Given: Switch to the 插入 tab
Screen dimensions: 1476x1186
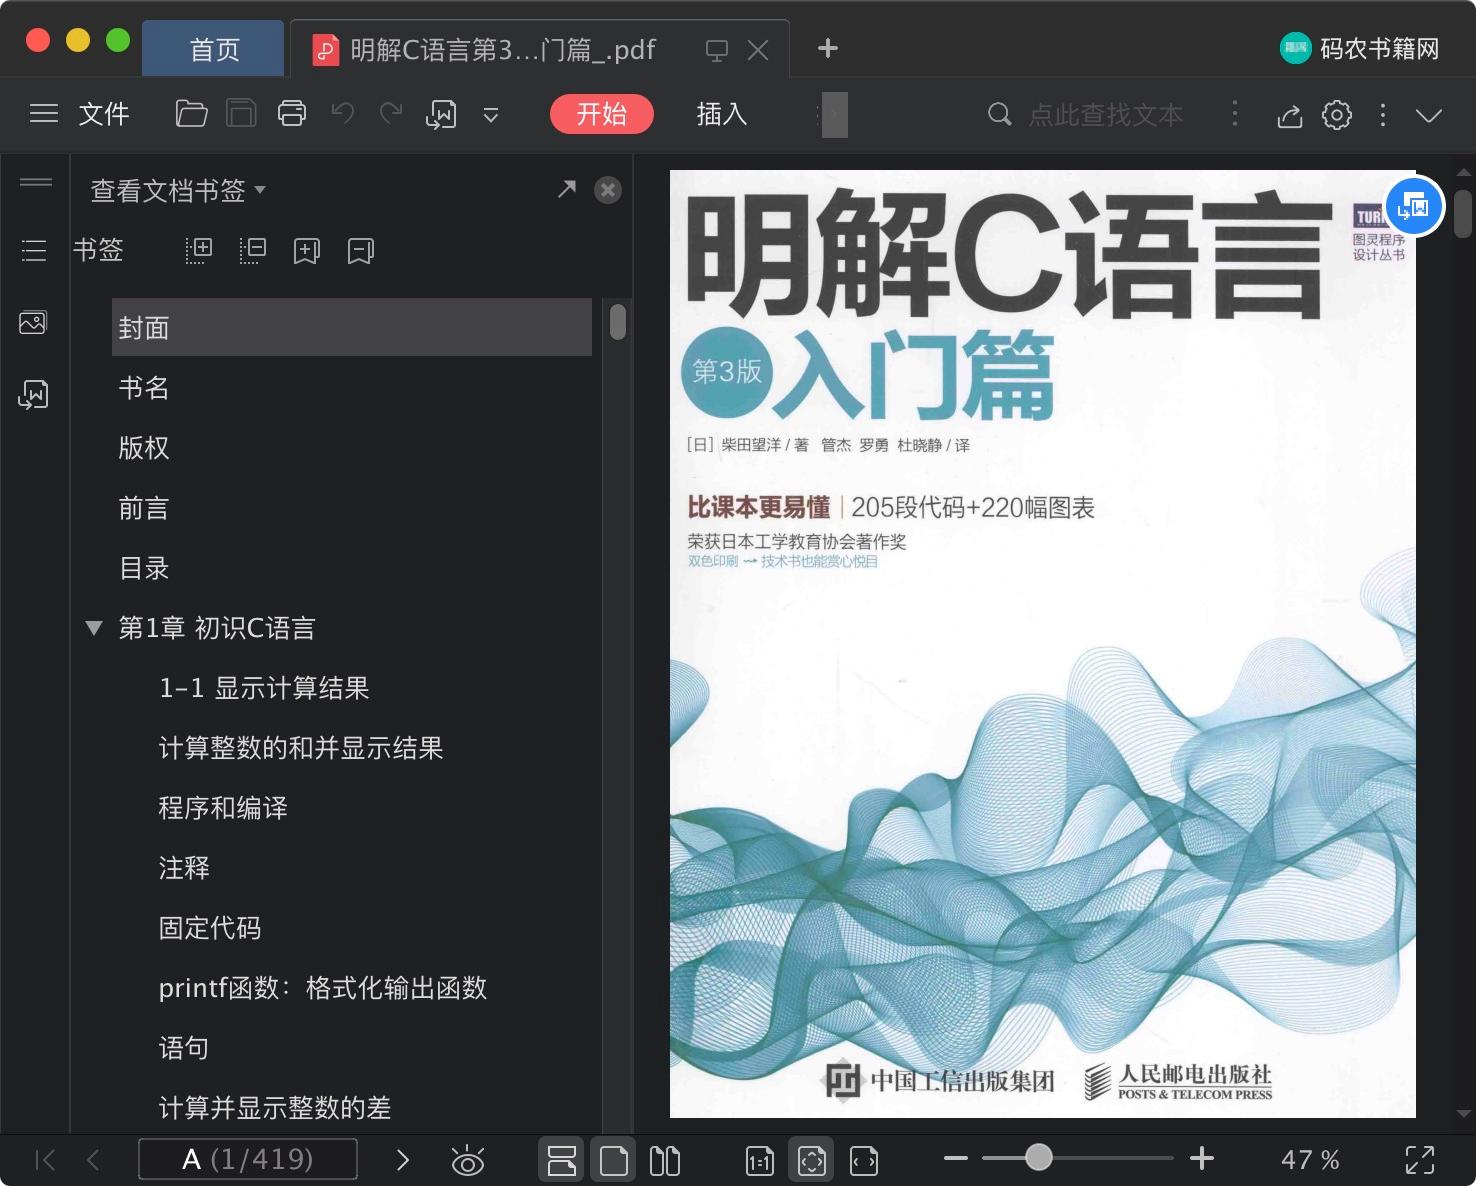Looking at the screenshot, I should click(722, 114).
